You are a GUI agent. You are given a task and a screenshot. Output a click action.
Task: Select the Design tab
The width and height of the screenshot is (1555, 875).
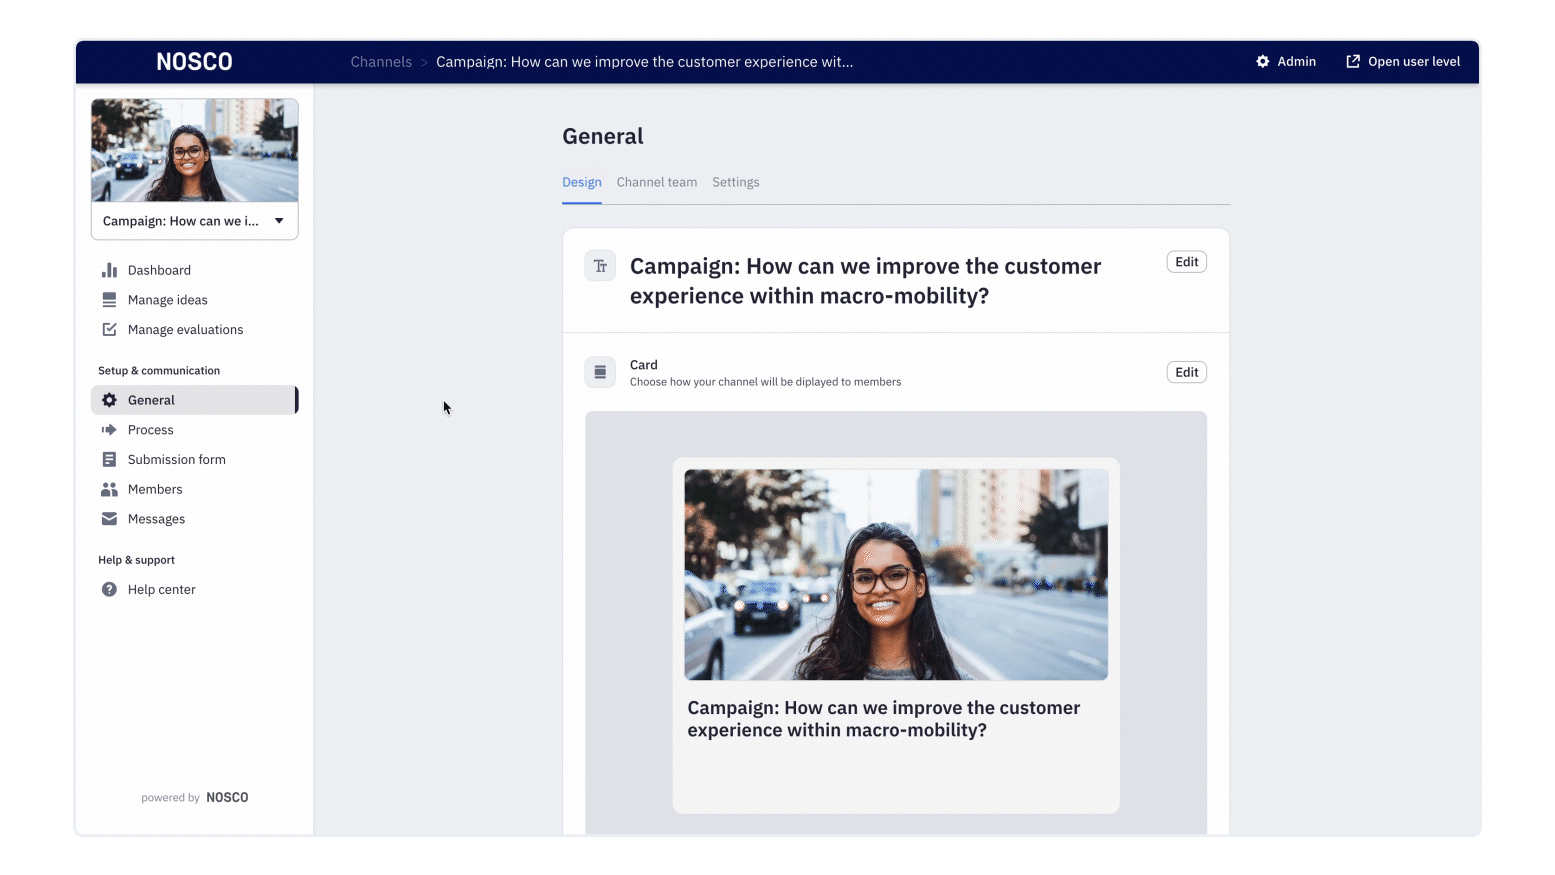click(581, 182)
